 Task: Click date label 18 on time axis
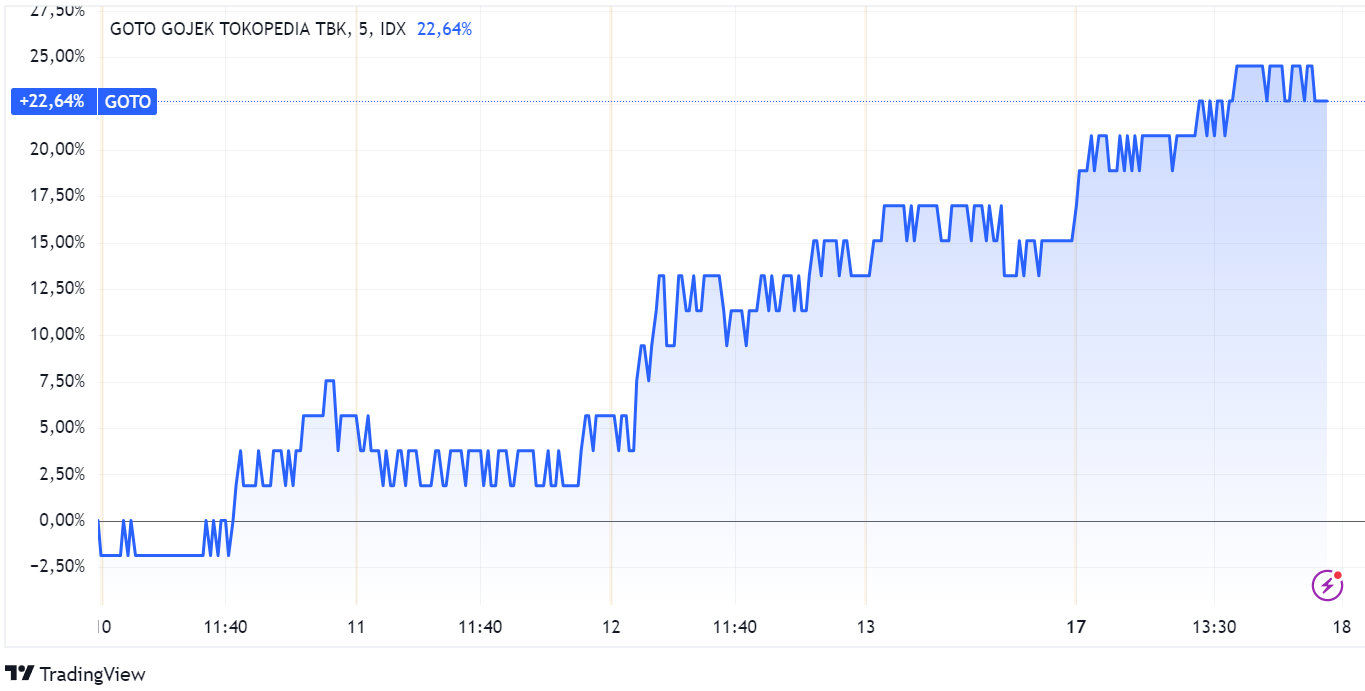point(1342,627)
